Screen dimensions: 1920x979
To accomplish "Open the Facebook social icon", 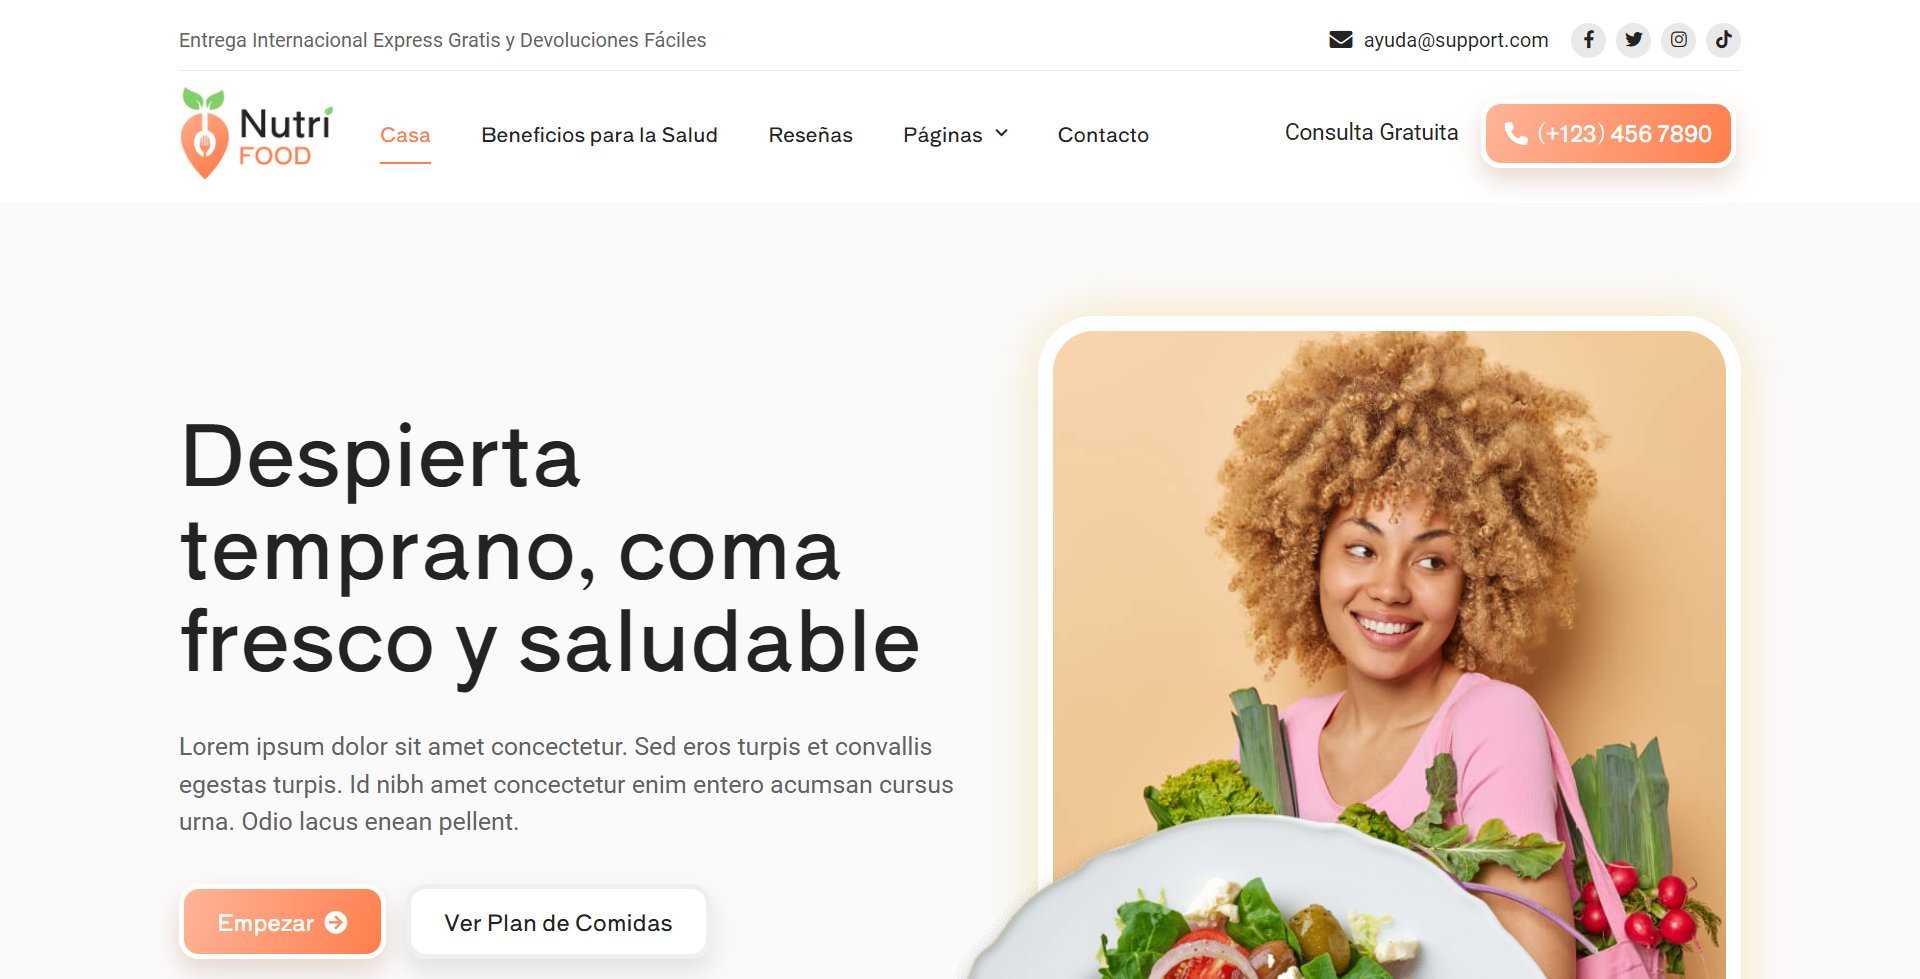I will [x=1588, y=40].
